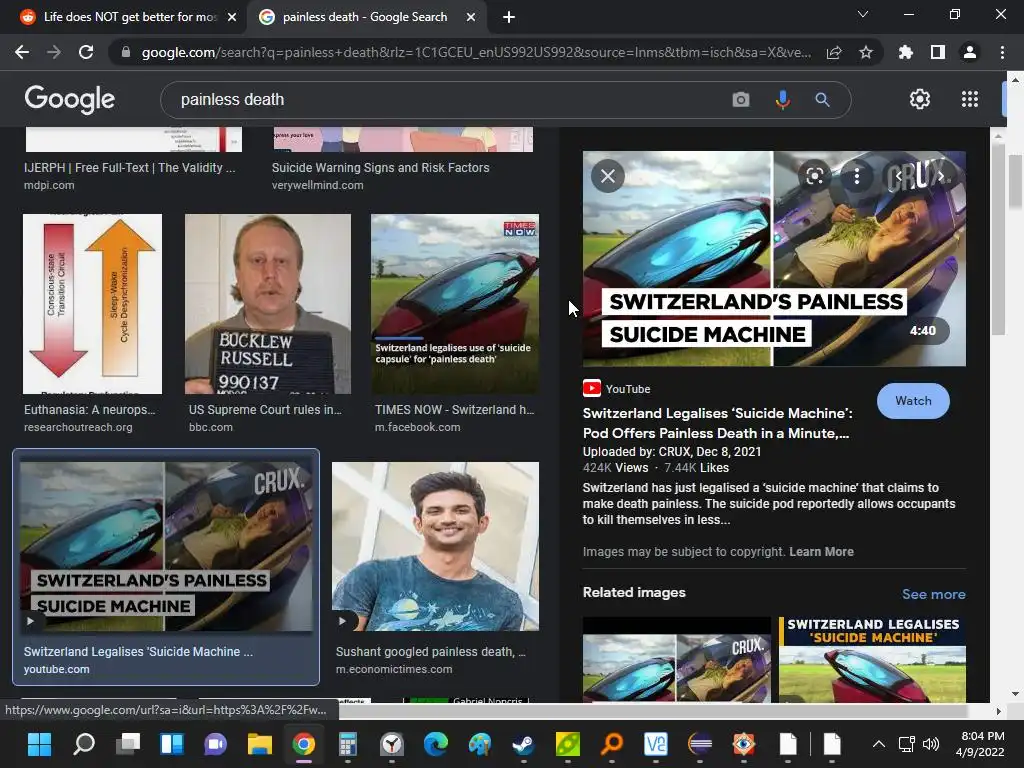Click the page vertical scrollbar thumb
Screen dimensions: 1024x768
point(1016,183)
